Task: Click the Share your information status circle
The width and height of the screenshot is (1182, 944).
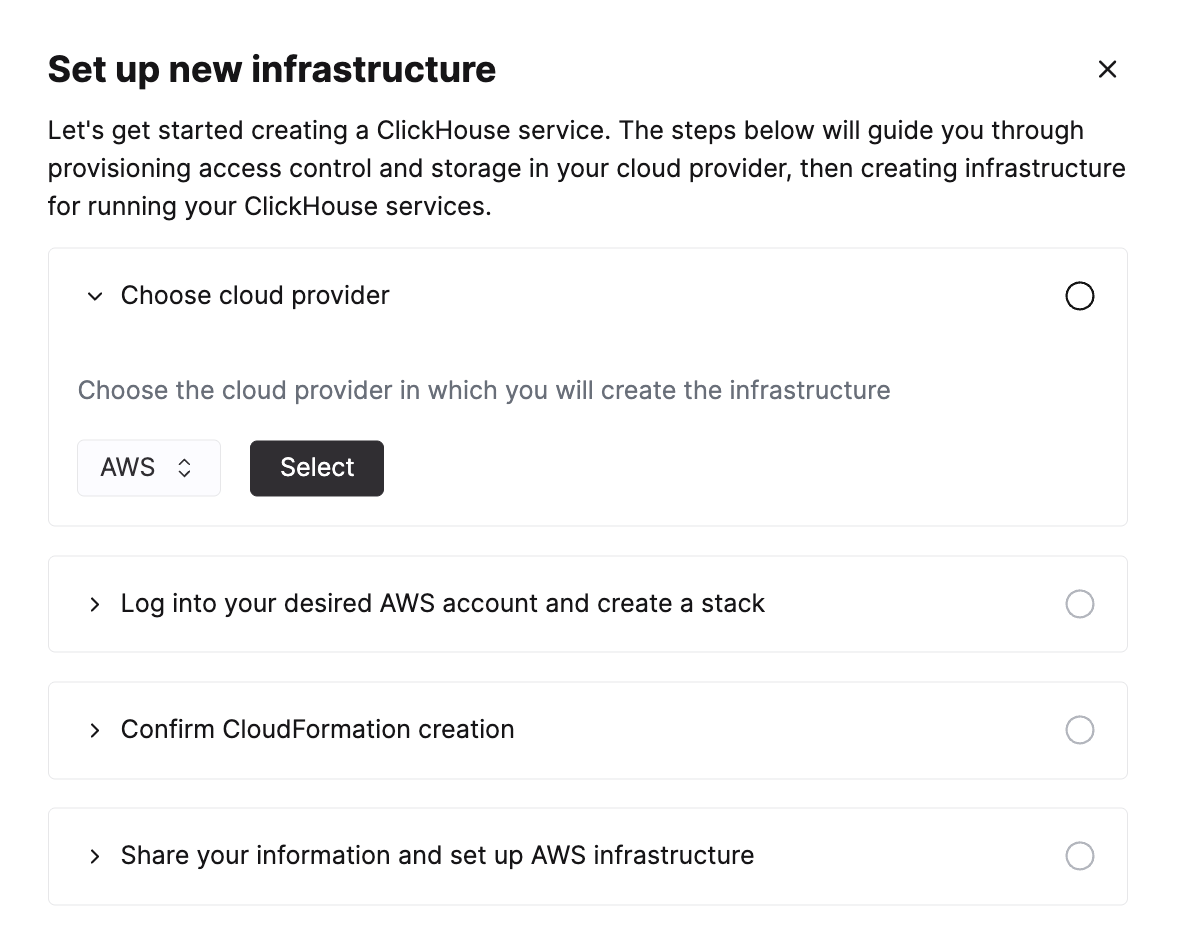Action: [x=1079, y=856]
